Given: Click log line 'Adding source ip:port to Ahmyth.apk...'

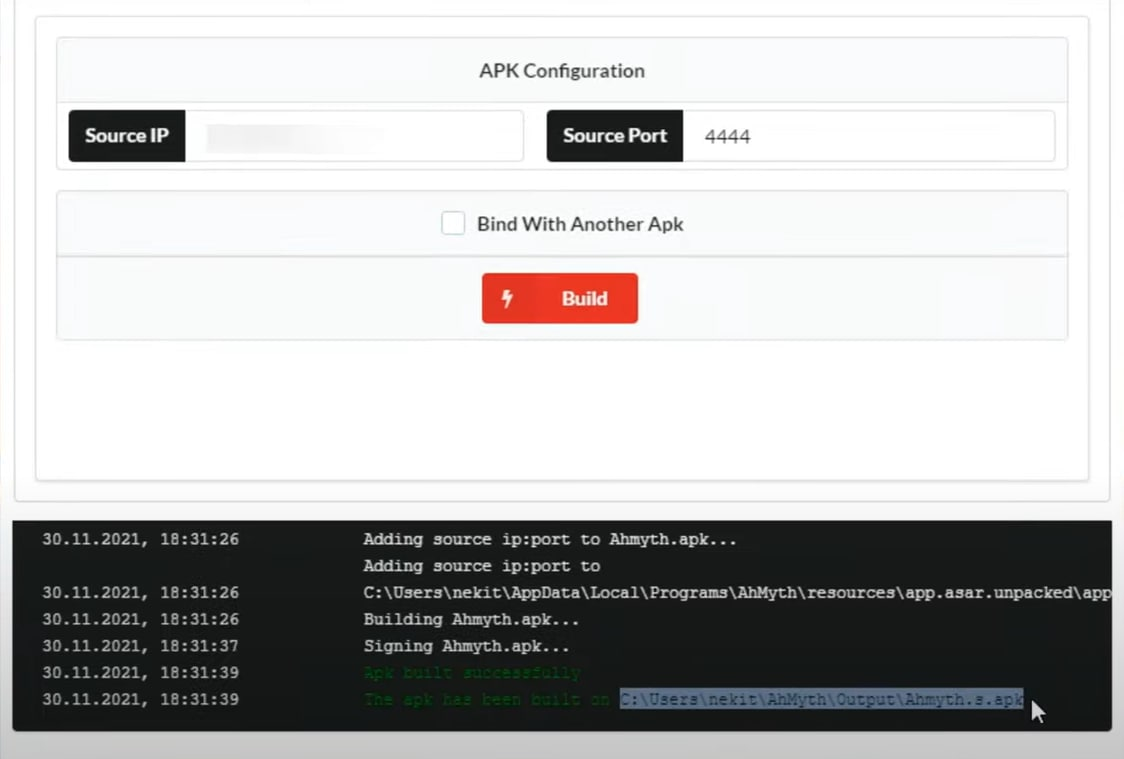Looking at the screenshot, I should pyautogui.click(x=550, y=539).
